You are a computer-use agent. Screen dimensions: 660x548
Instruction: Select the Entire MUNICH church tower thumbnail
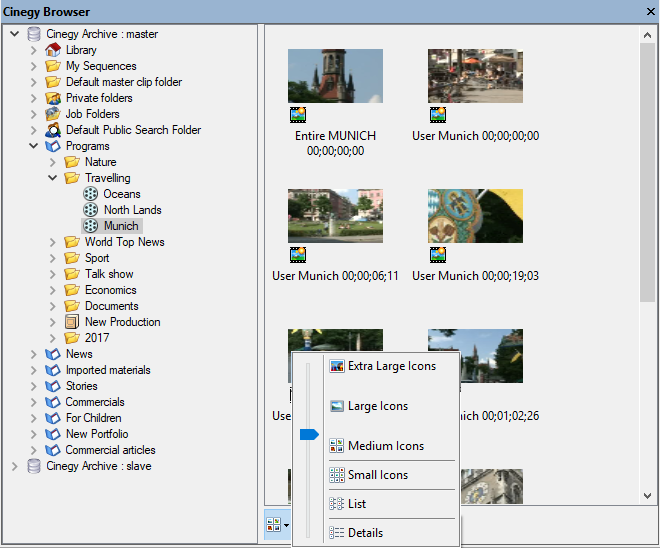tap(335, 76)
